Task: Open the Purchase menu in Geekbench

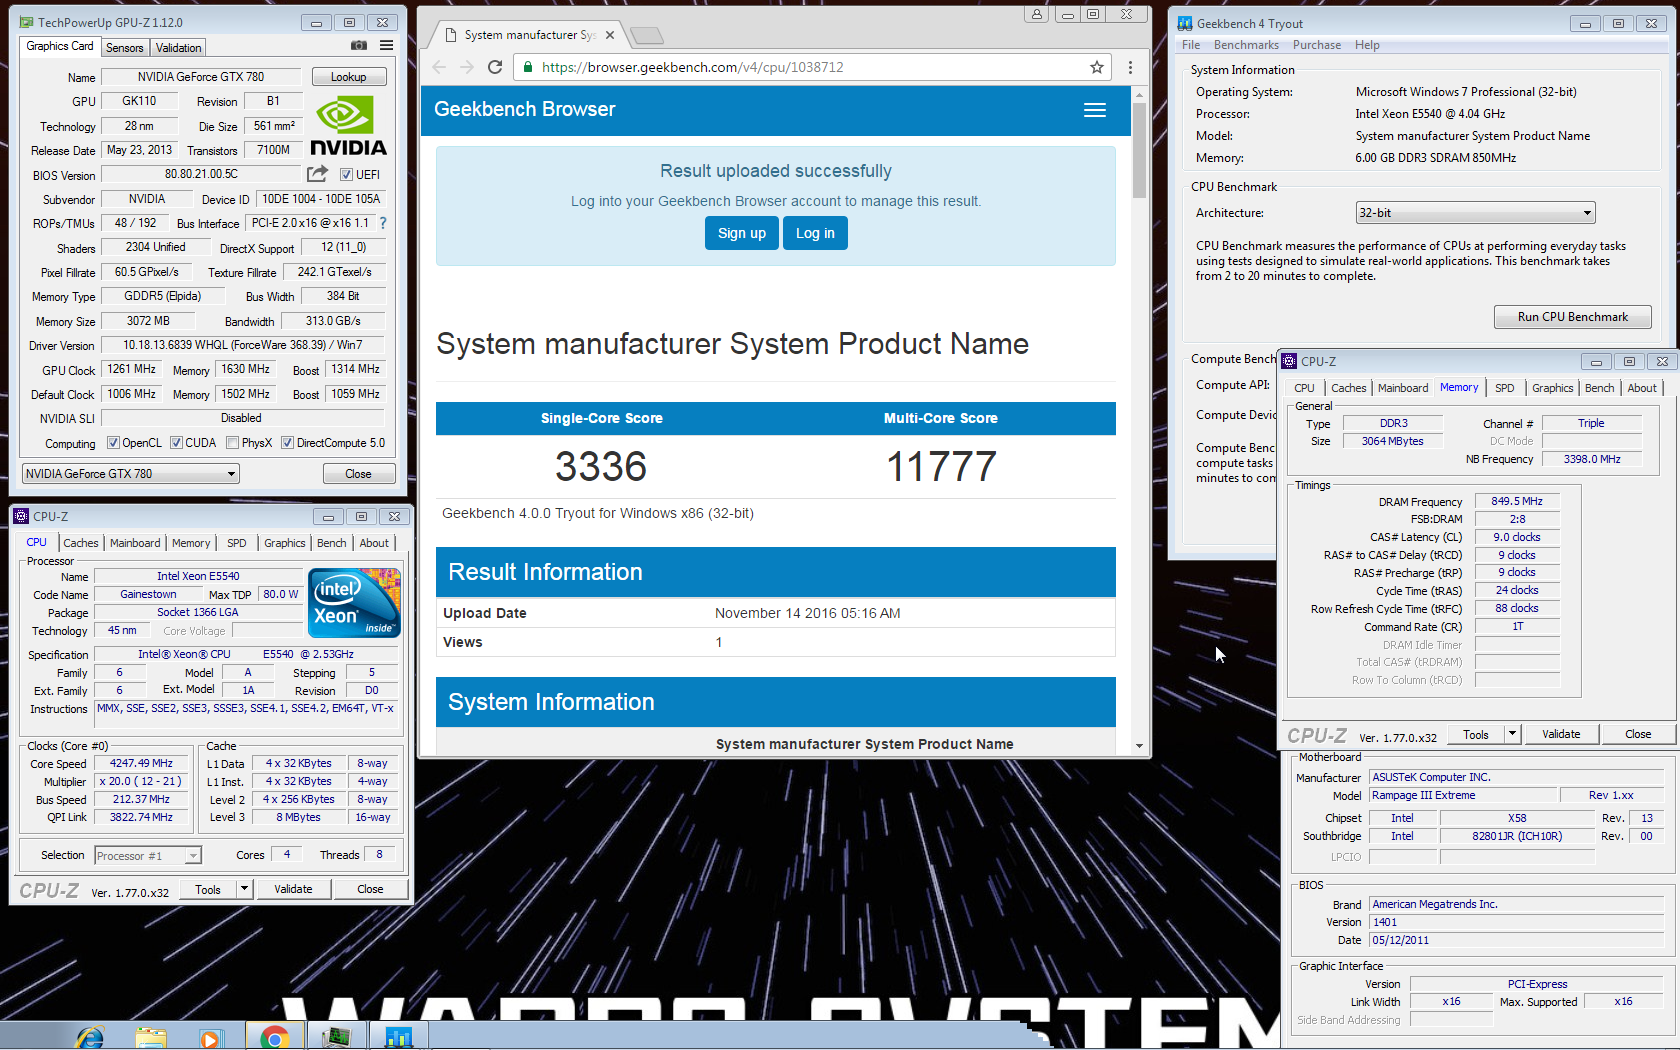Action: tap(1317, 45)
